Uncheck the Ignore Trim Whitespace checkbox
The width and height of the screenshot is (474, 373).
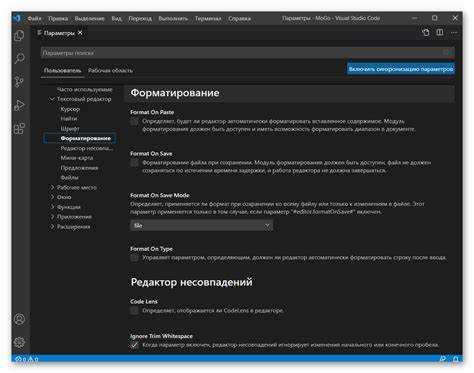coord(134,345)
